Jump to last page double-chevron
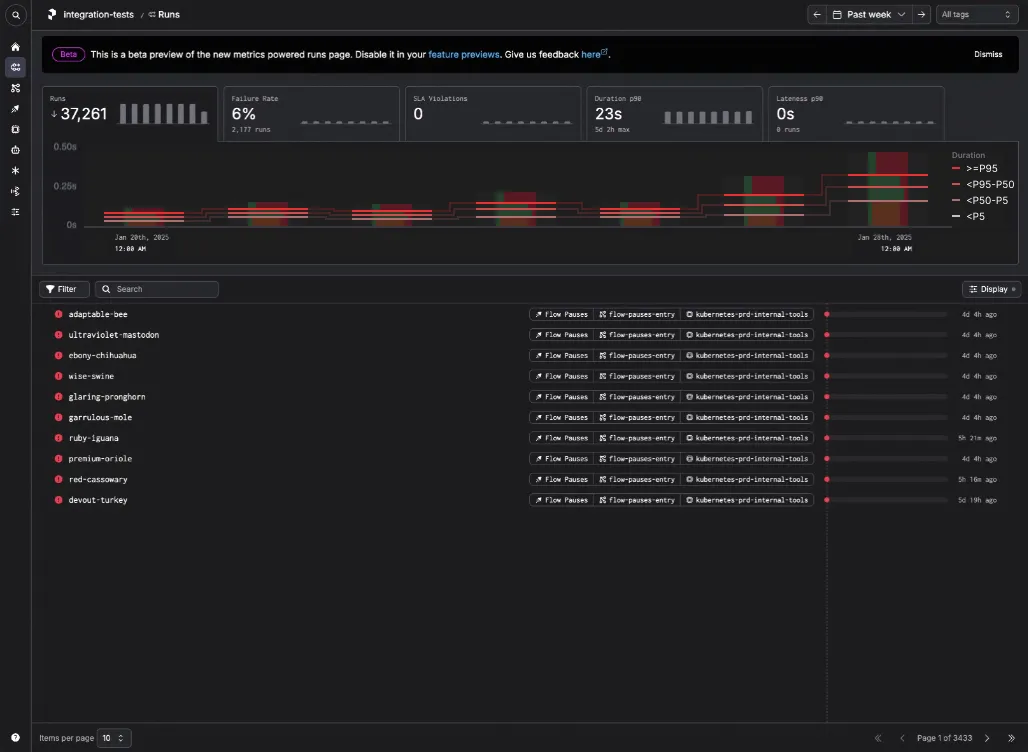 (x=1011, y=738)
